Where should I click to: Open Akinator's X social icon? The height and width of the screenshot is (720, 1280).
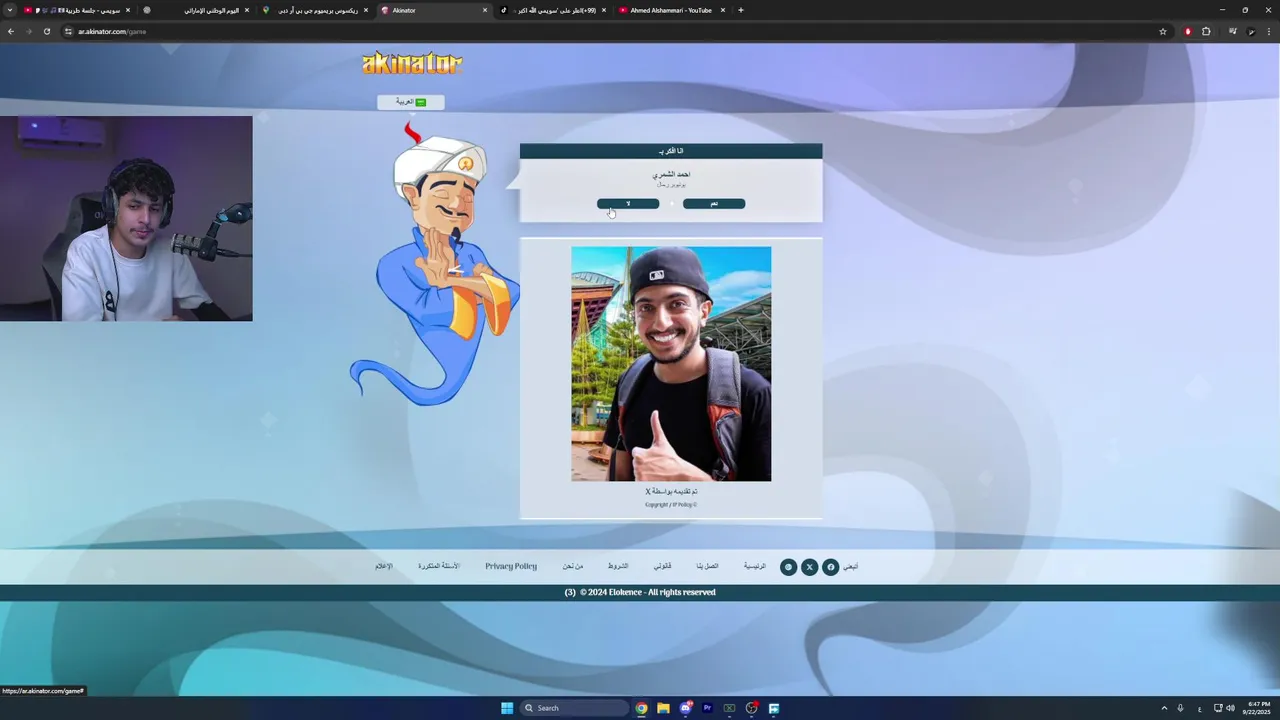coord(809,567)
